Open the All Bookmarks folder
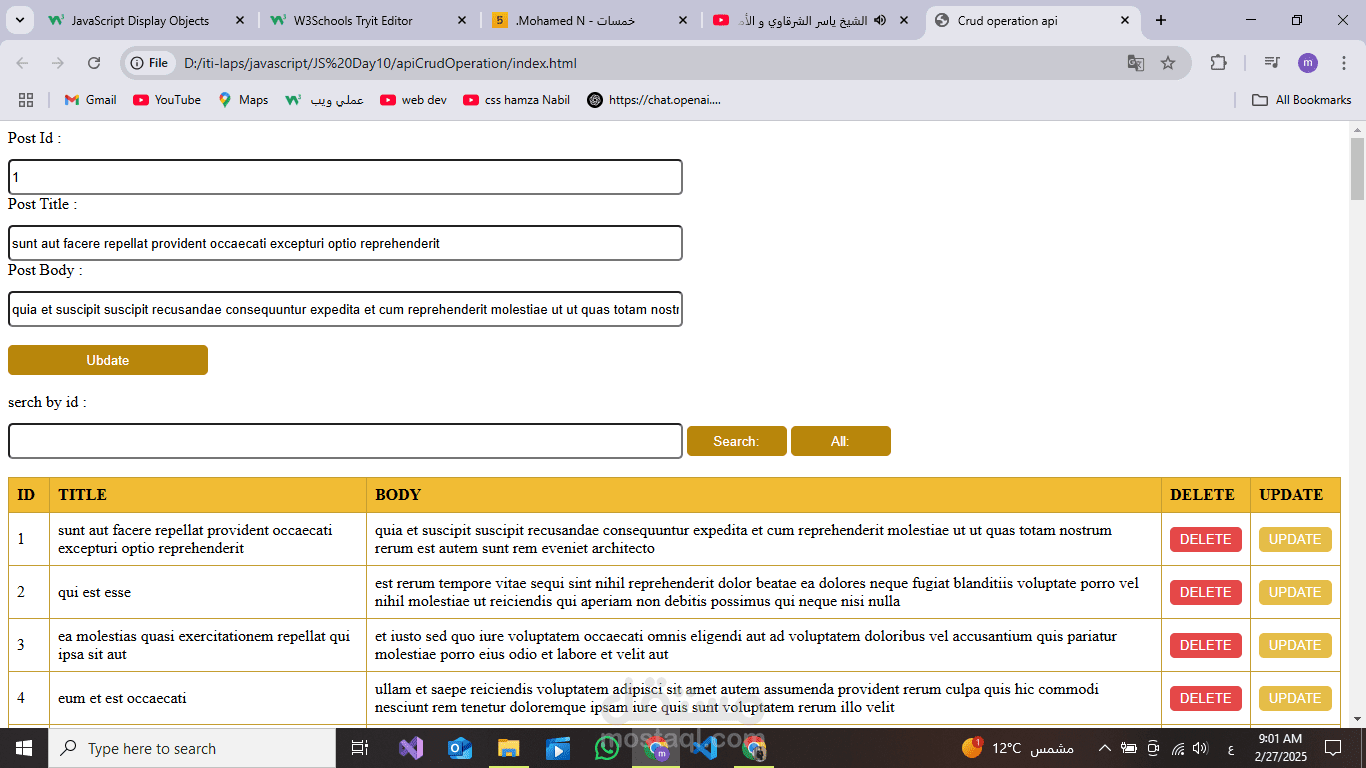The image size is (1366, 768). pos(1302,100)
